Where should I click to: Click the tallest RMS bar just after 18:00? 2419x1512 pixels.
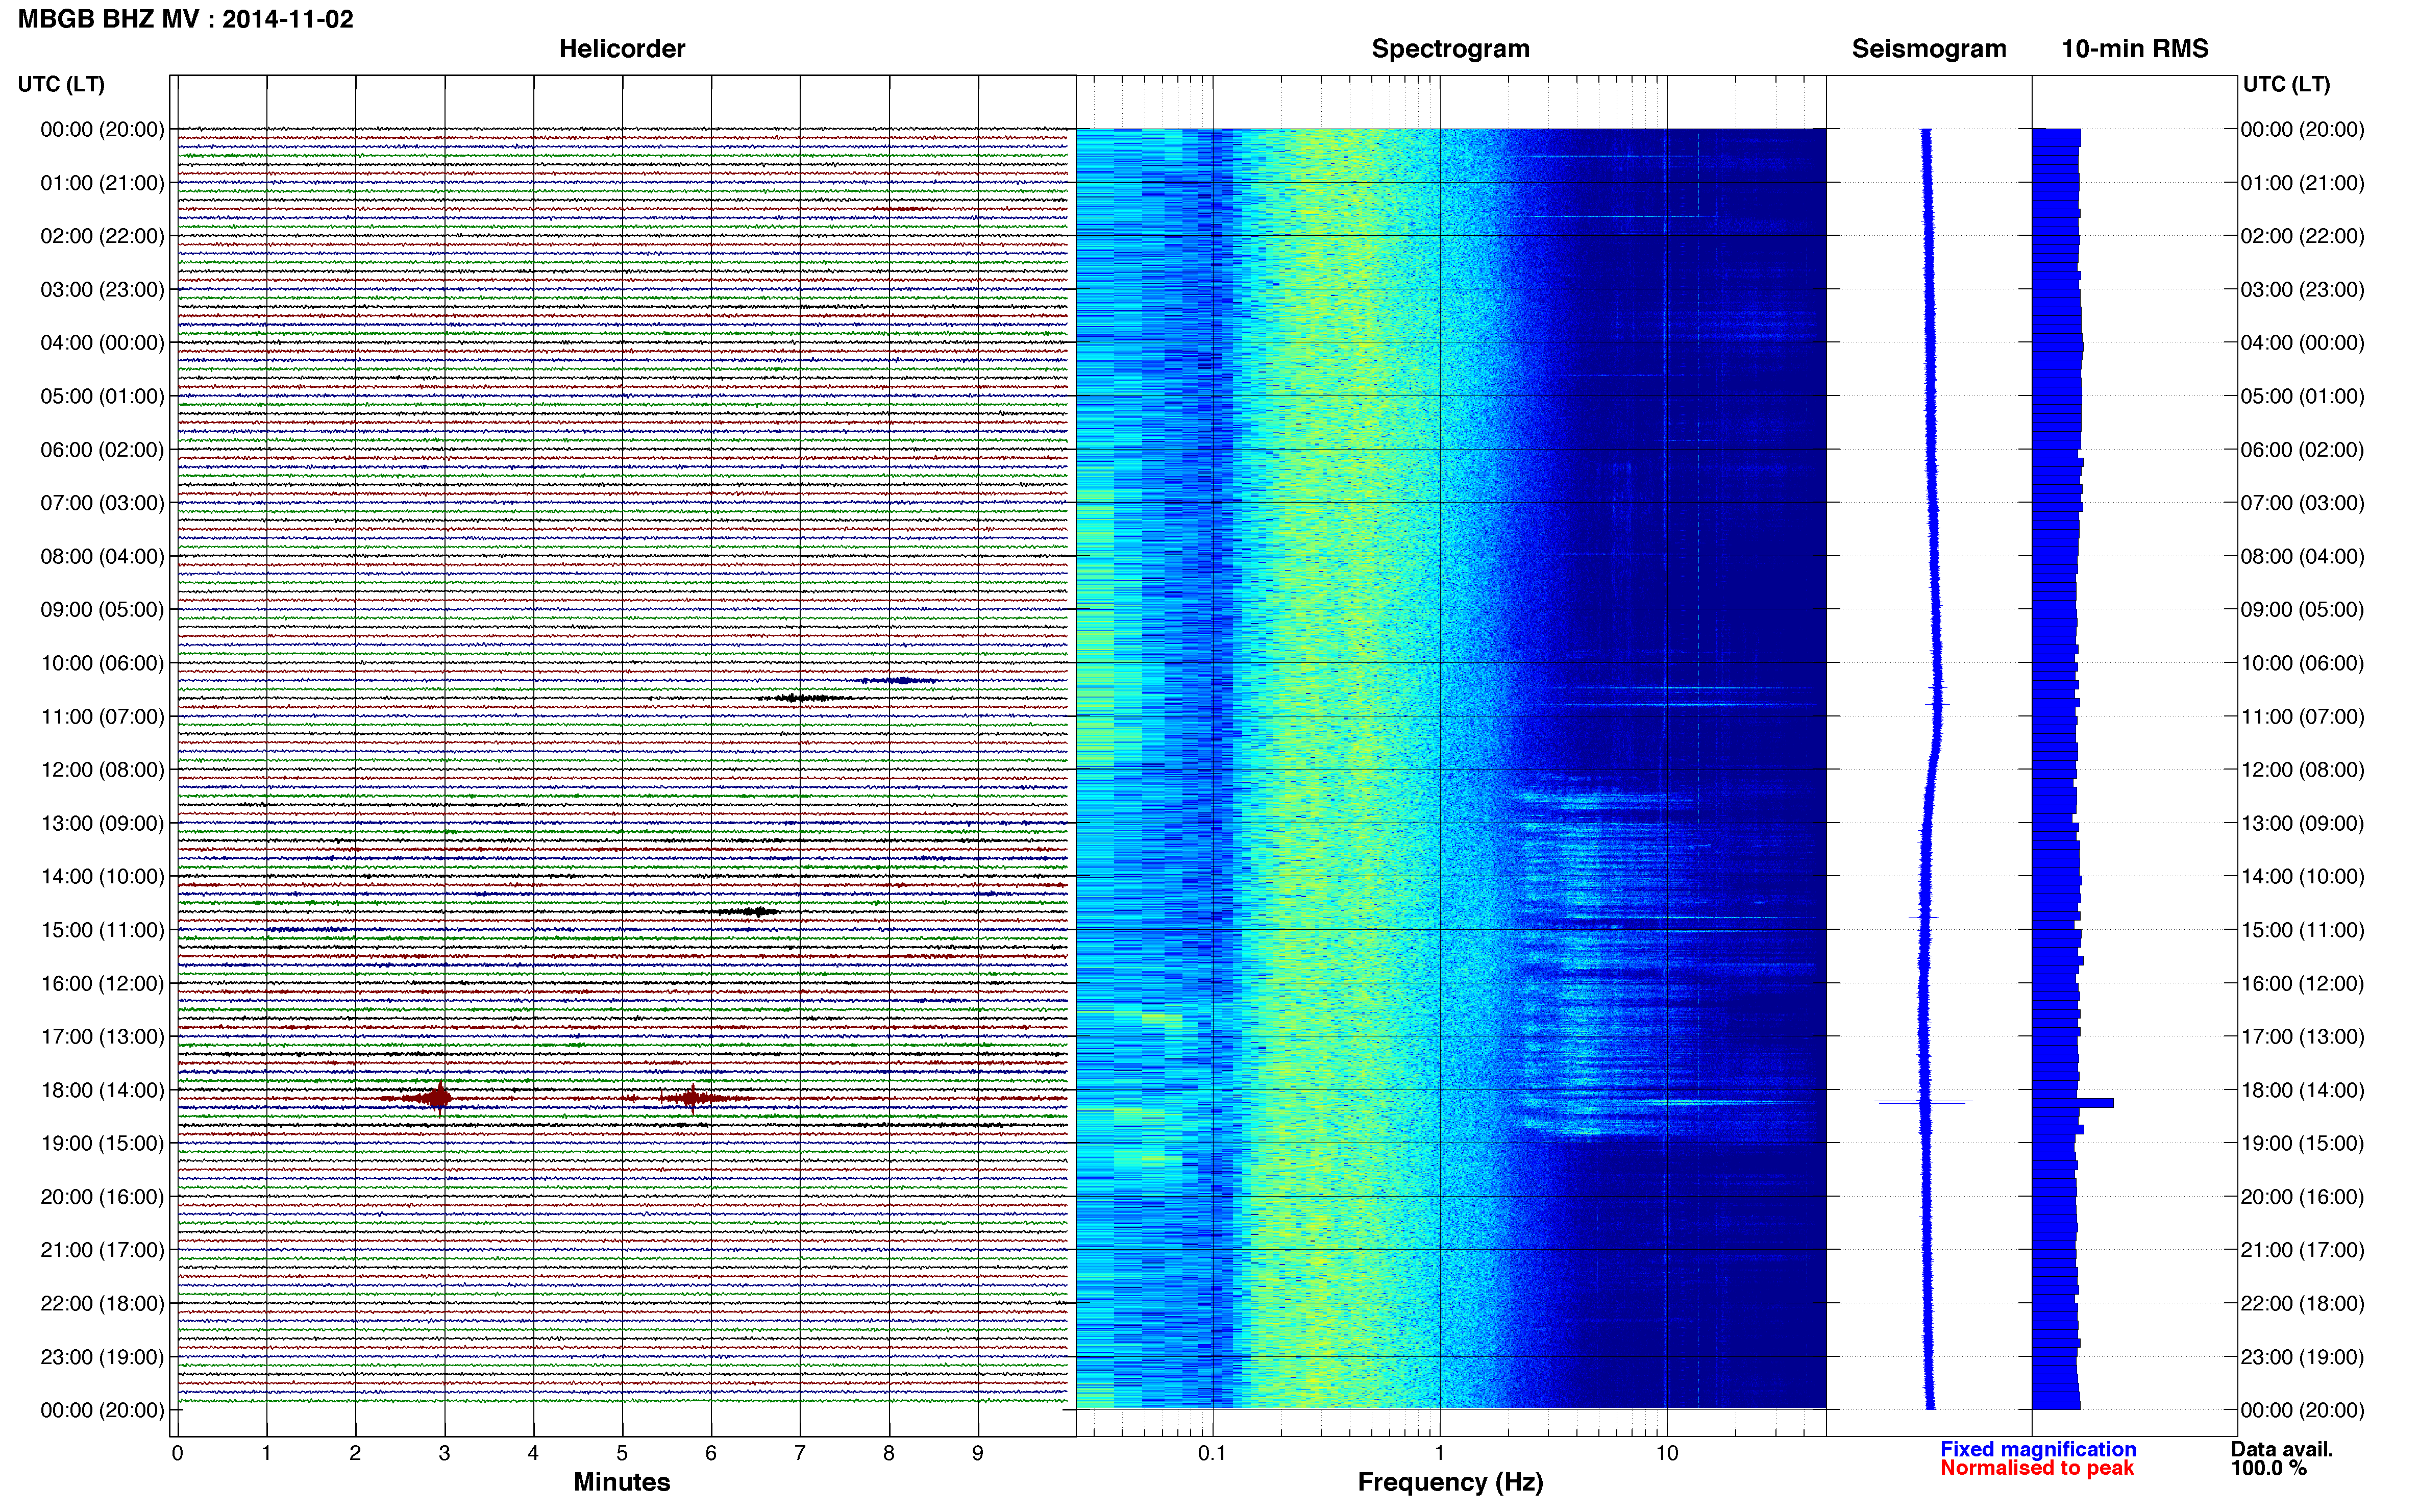pyautogui.click(x=2073, y=1103)
